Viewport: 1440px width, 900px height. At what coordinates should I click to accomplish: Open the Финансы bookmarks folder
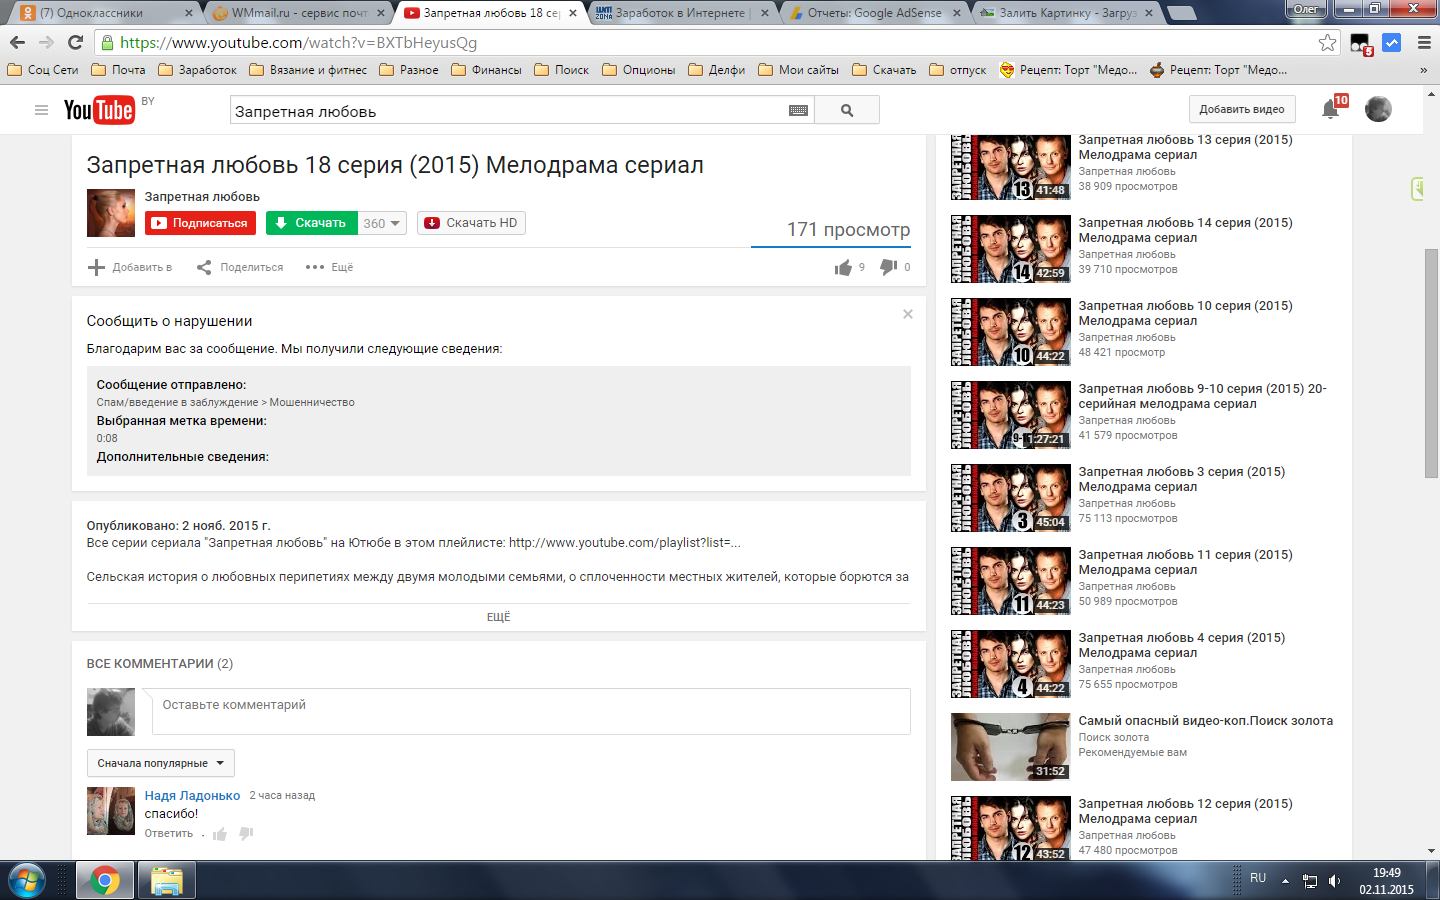pos(486,70)
